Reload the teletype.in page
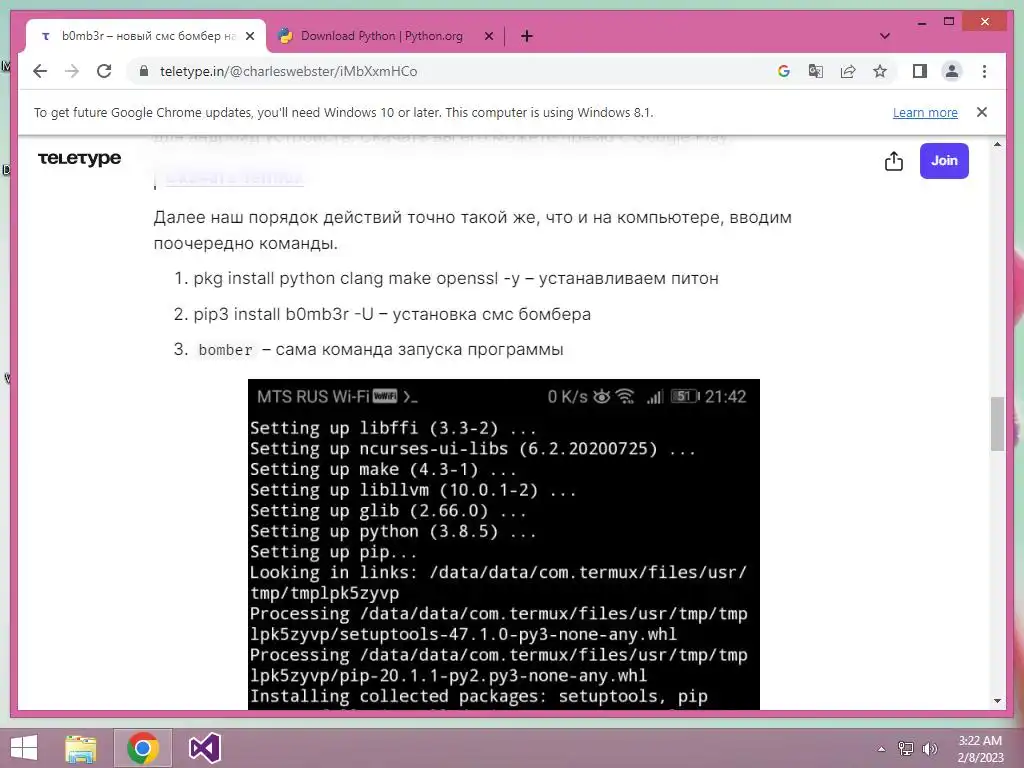 (x=104, y=71)
